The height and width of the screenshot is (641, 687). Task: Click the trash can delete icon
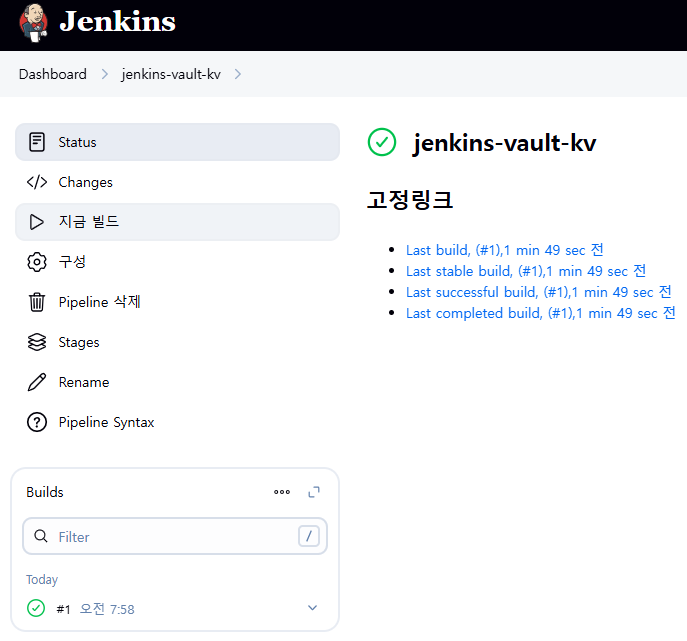coord(37,302)
